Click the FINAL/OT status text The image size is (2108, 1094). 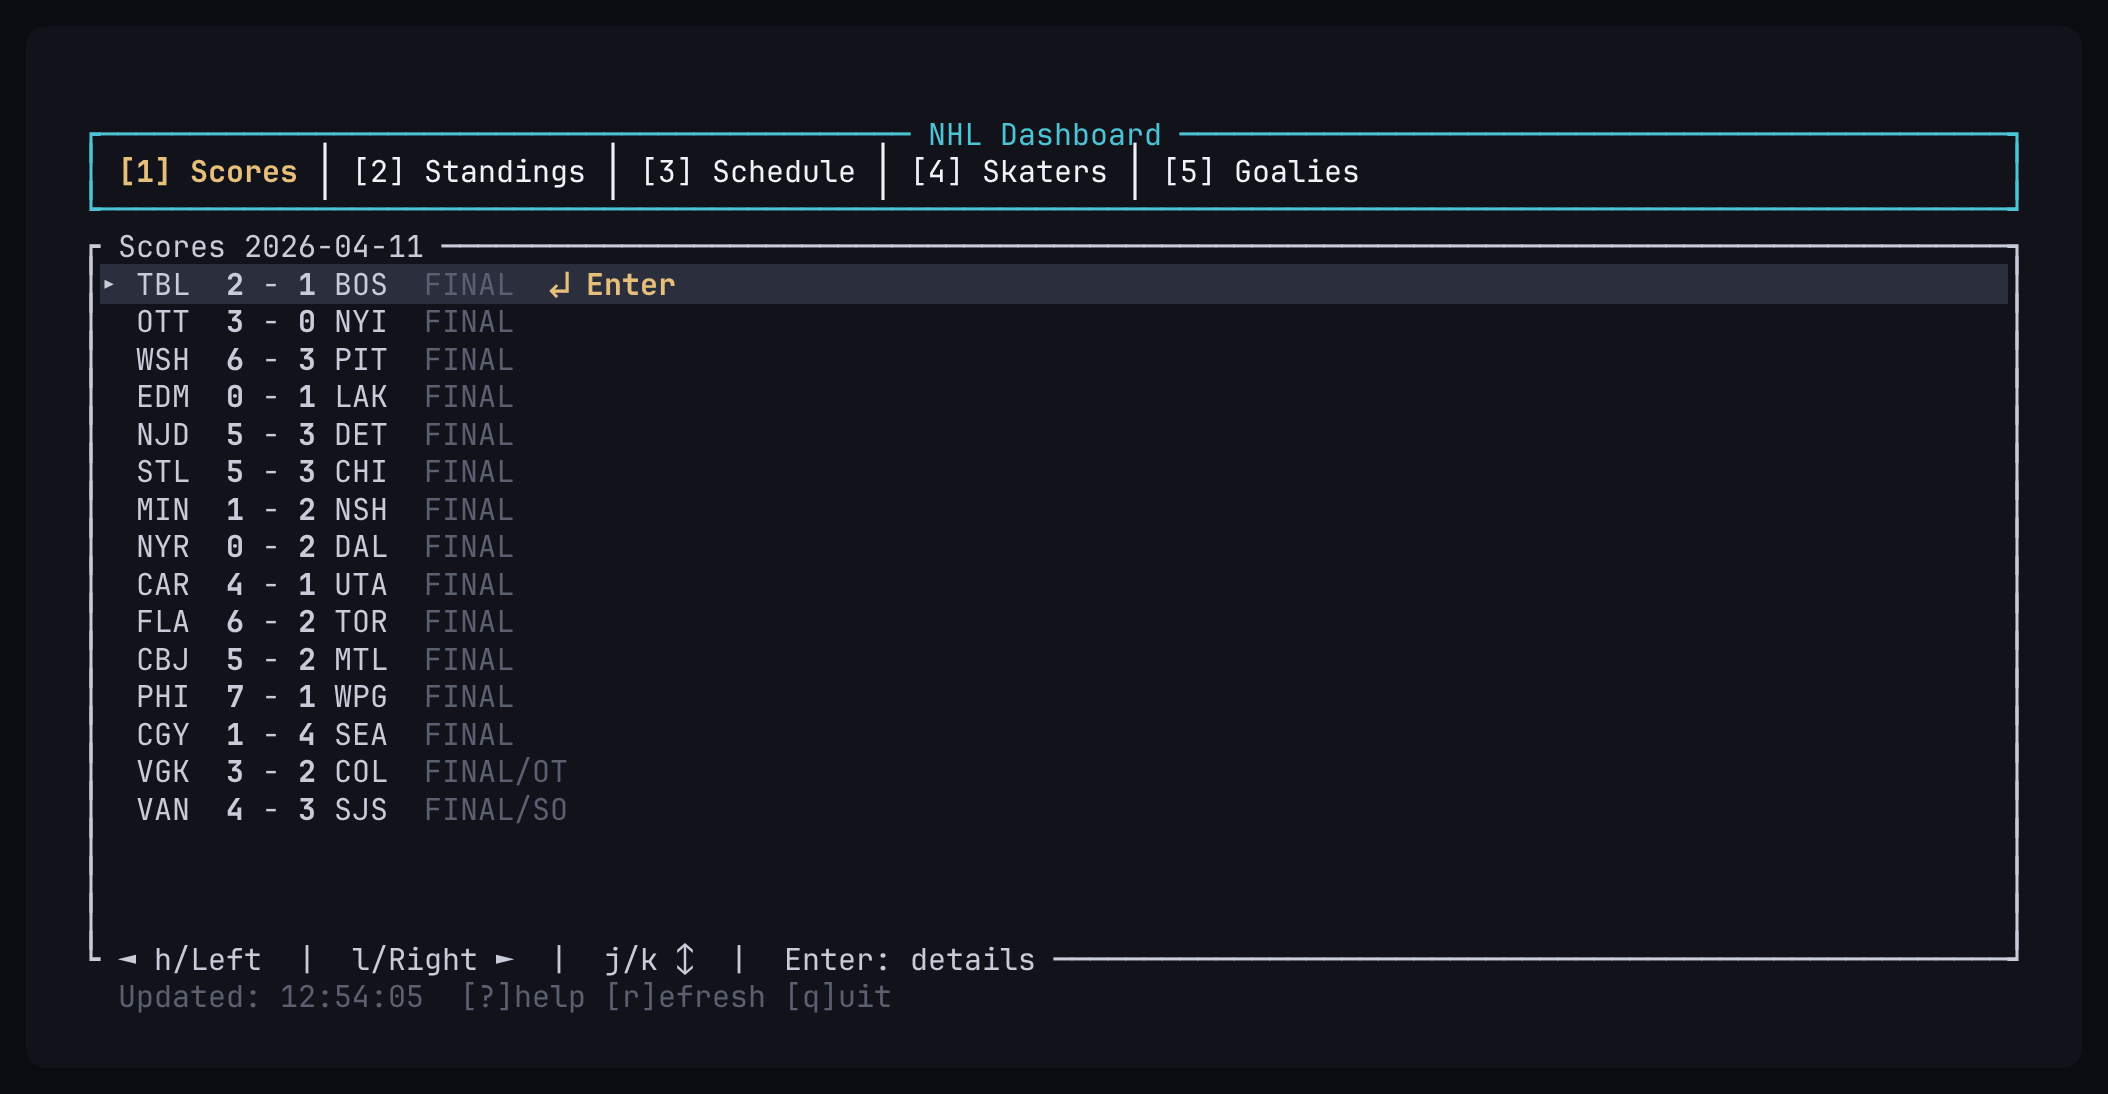tap(496, 772)
